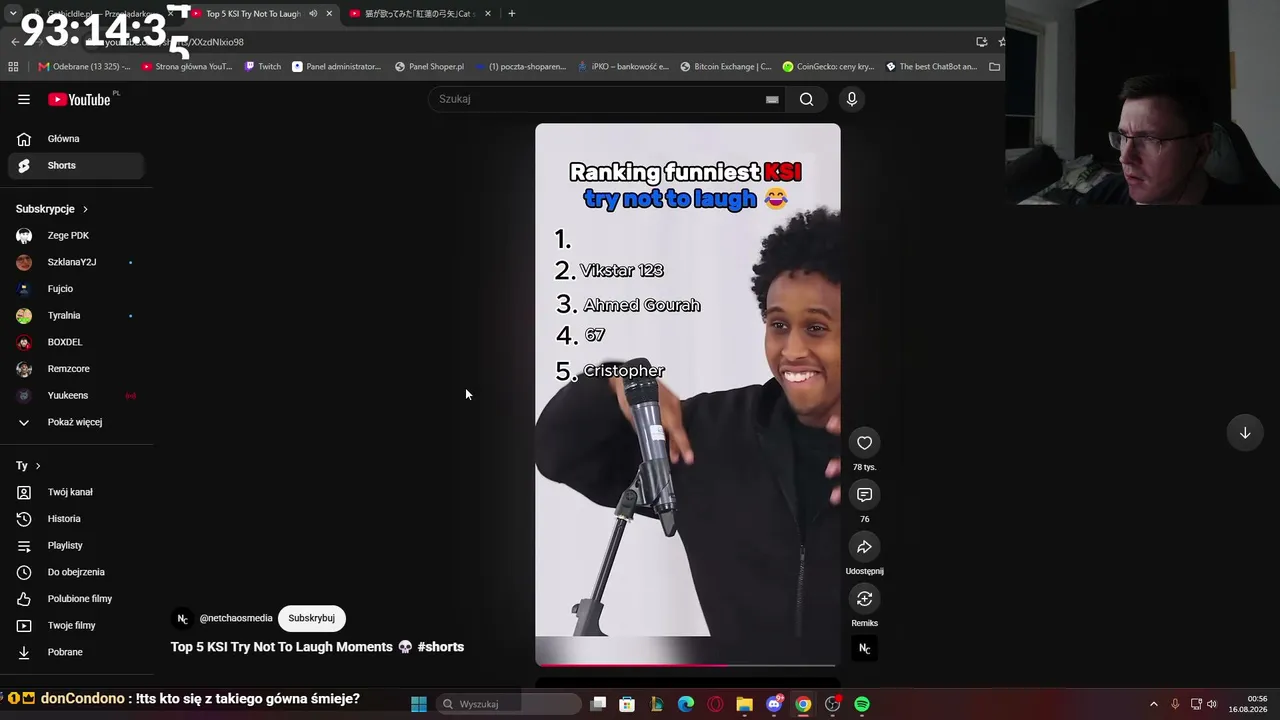Expand the Subskrypcje section chevron
This screenshot has width=1280, height=720.
coord(85,209)
